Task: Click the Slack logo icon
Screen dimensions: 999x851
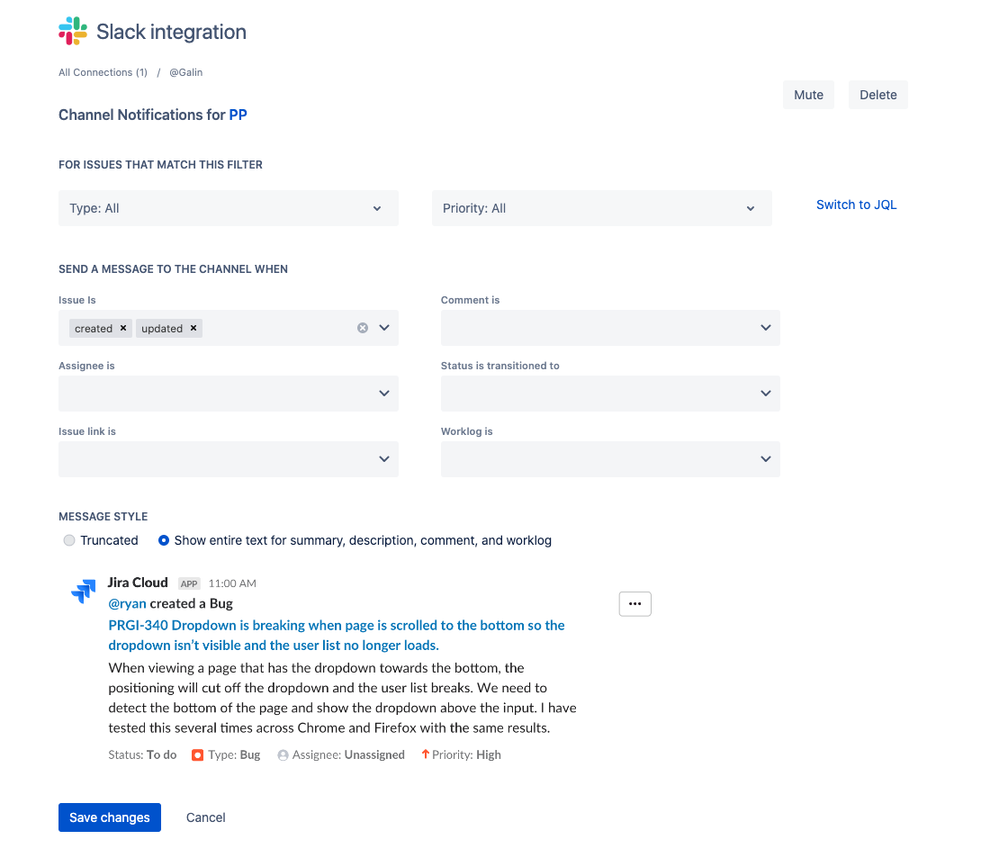Action: pos(73,31)
